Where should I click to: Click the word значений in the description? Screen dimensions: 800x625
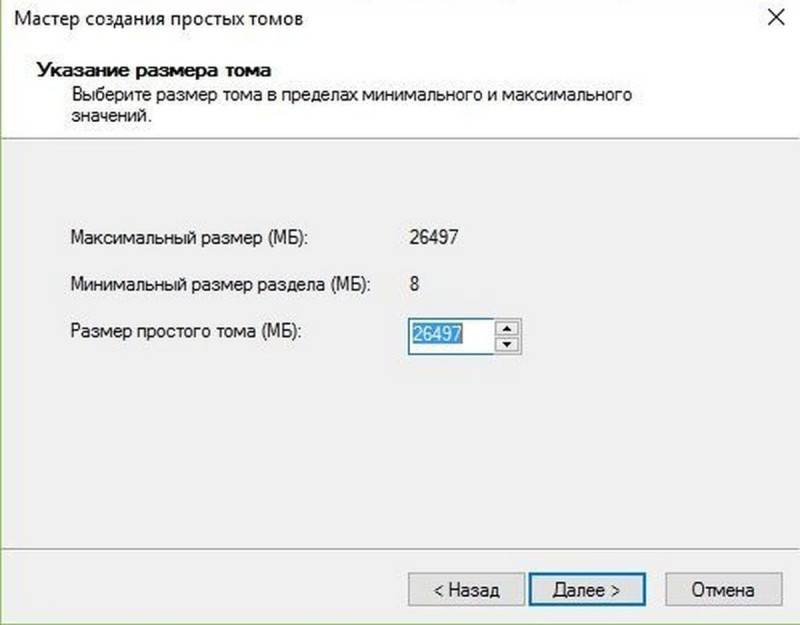[x=112, y=115]
